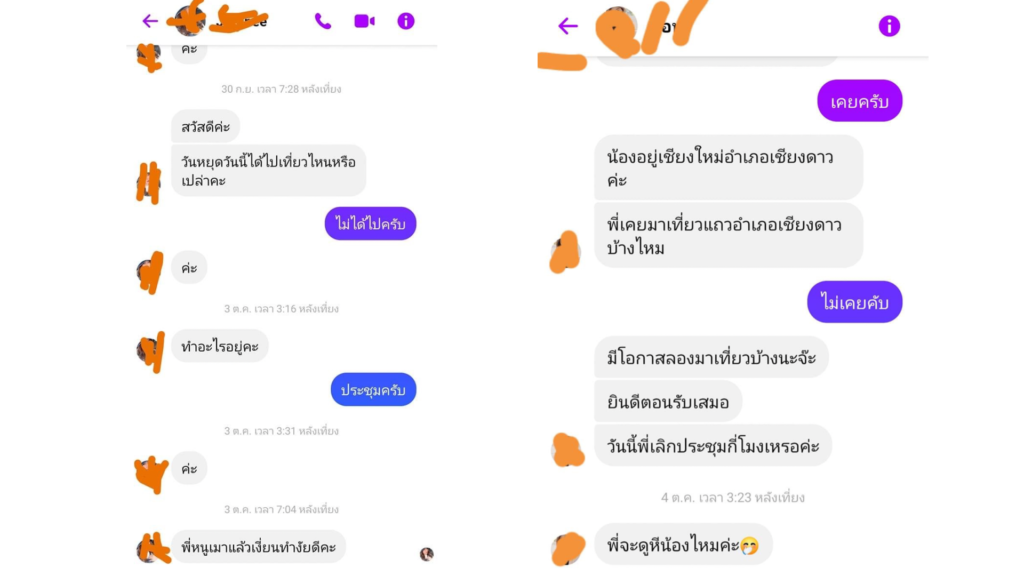1024x576 pixels.
Task: Start a voice call from phone icon
Action: 323,21
